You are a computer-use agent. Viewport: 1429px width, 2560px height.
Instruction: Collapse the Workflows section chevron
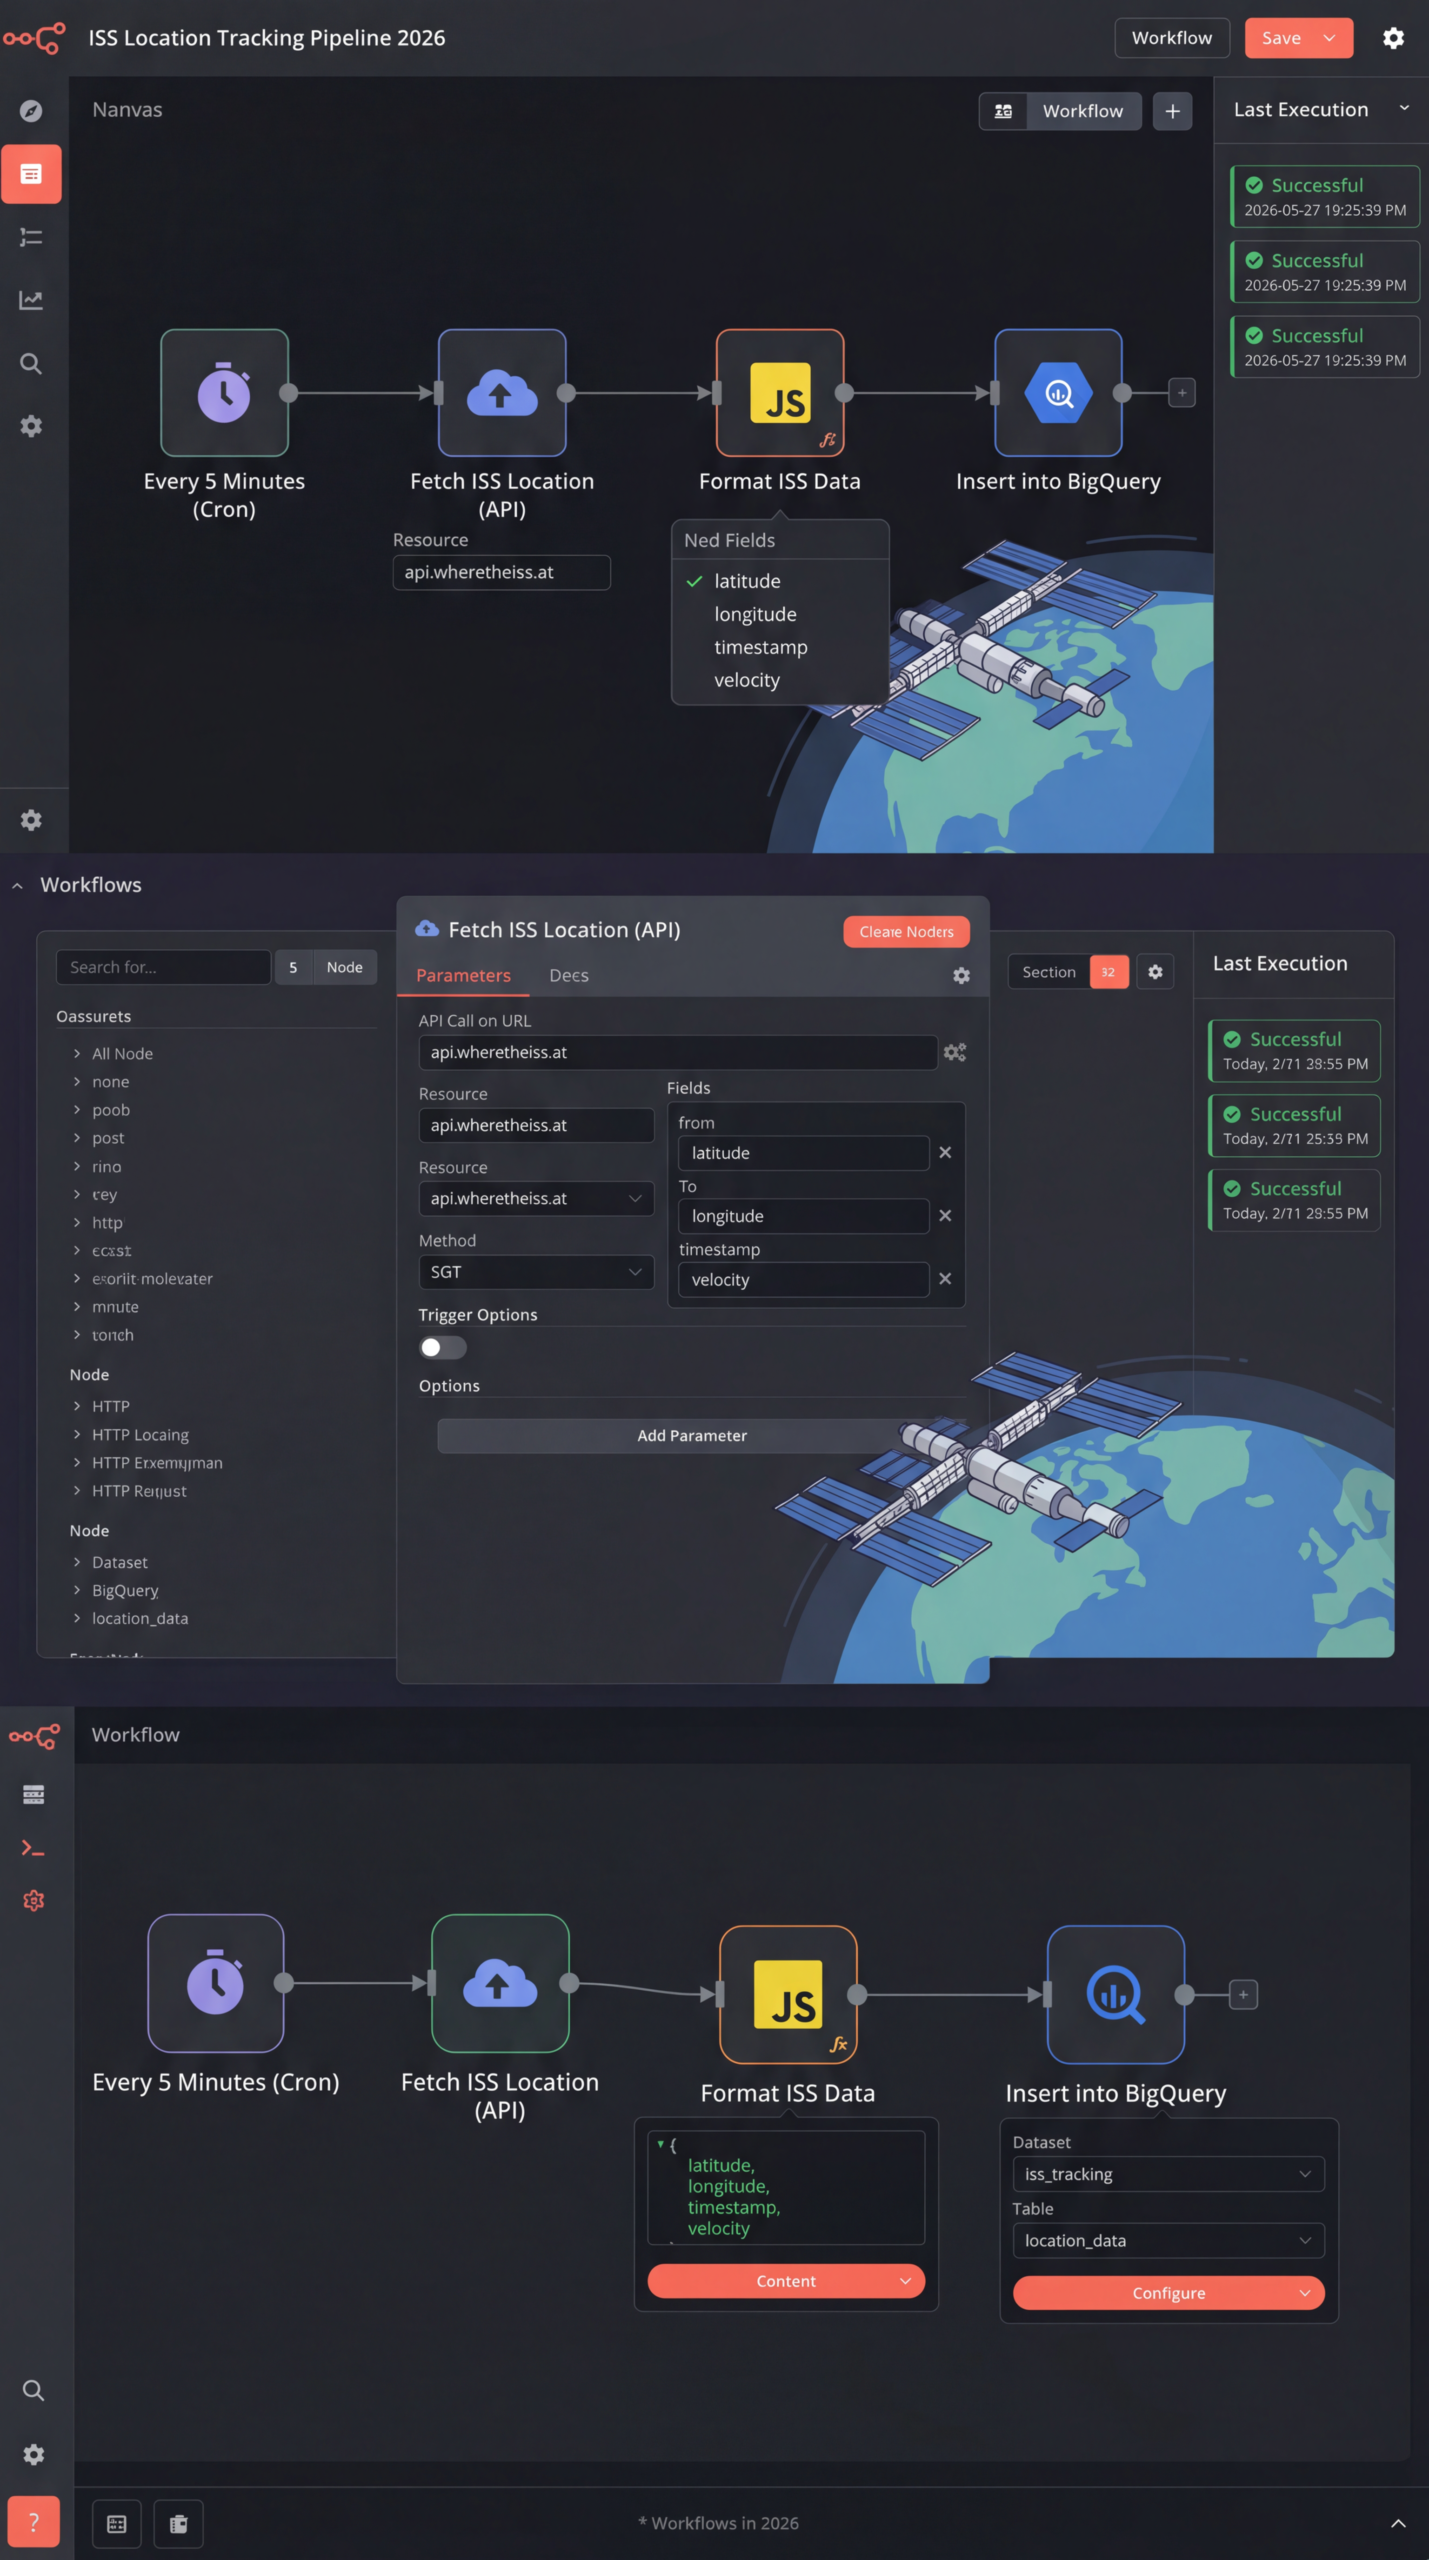point(17,886)
